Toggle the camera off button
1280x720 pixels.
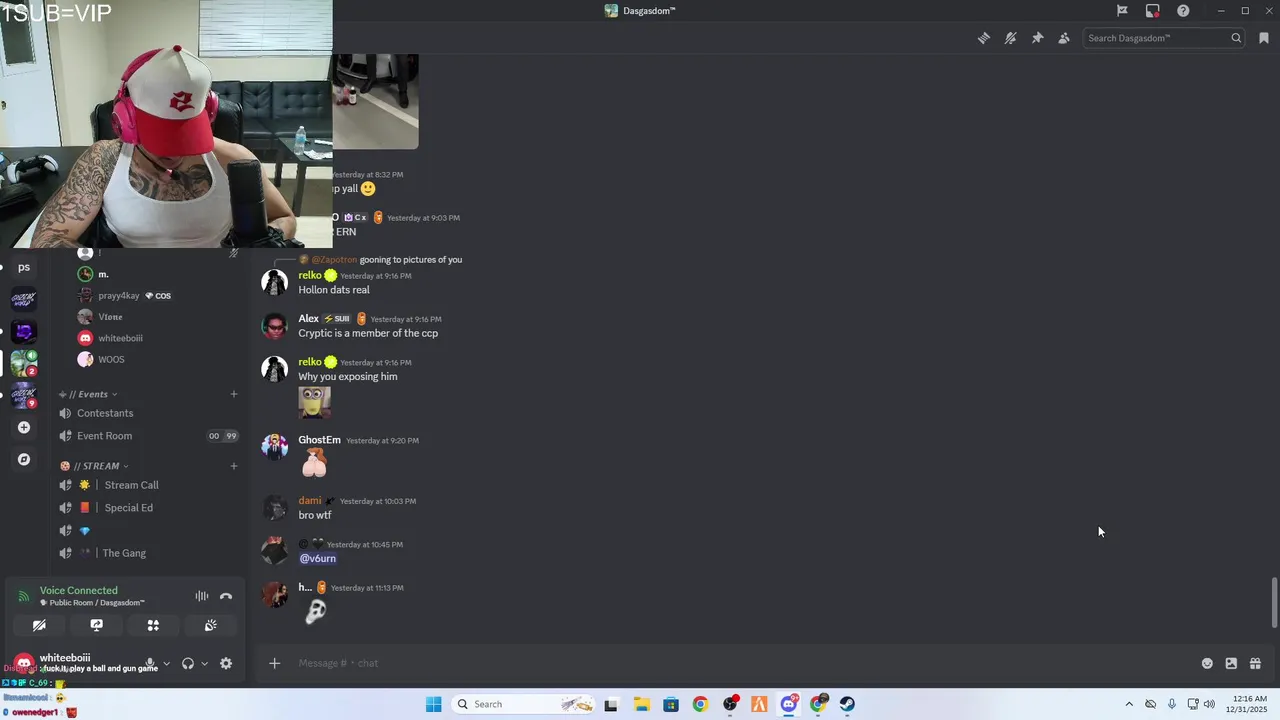39,625
